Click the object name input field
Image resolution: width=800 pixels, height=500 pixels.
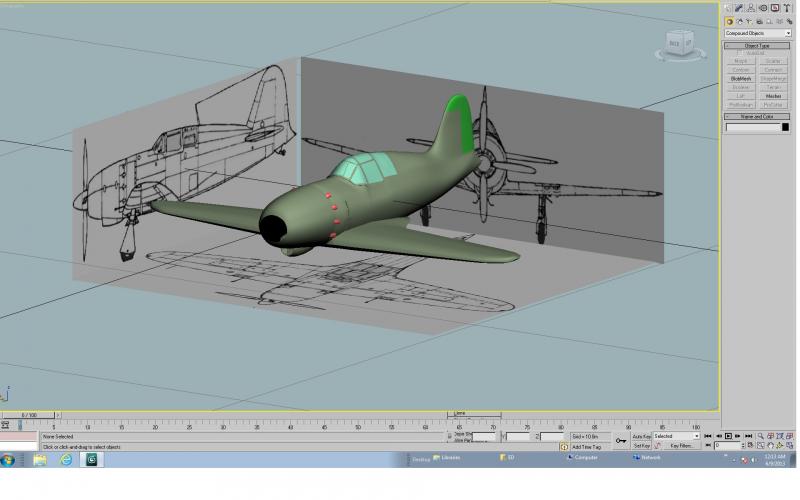(753, 127)
